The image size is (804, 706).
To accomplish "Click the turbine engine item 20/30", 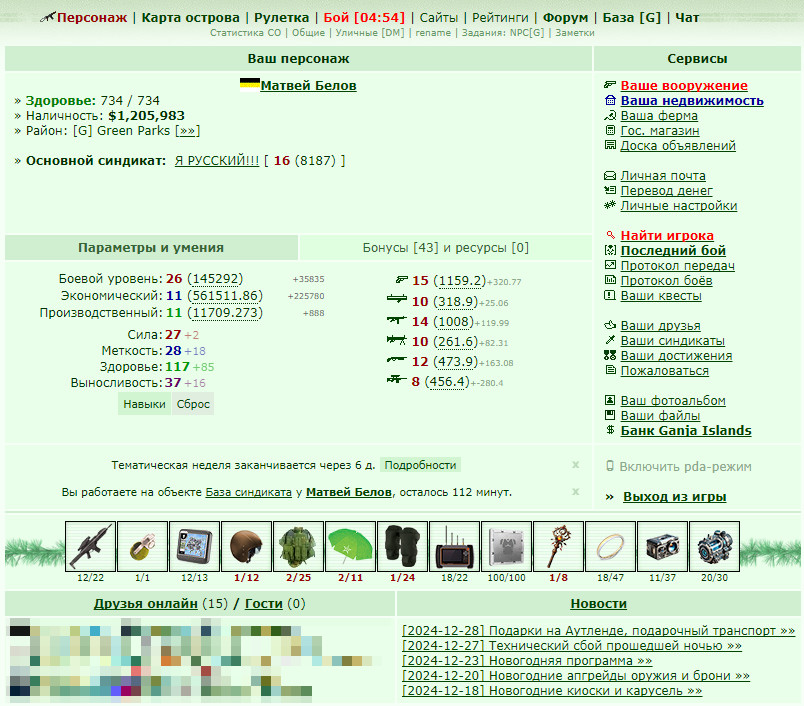I will 714,546.
